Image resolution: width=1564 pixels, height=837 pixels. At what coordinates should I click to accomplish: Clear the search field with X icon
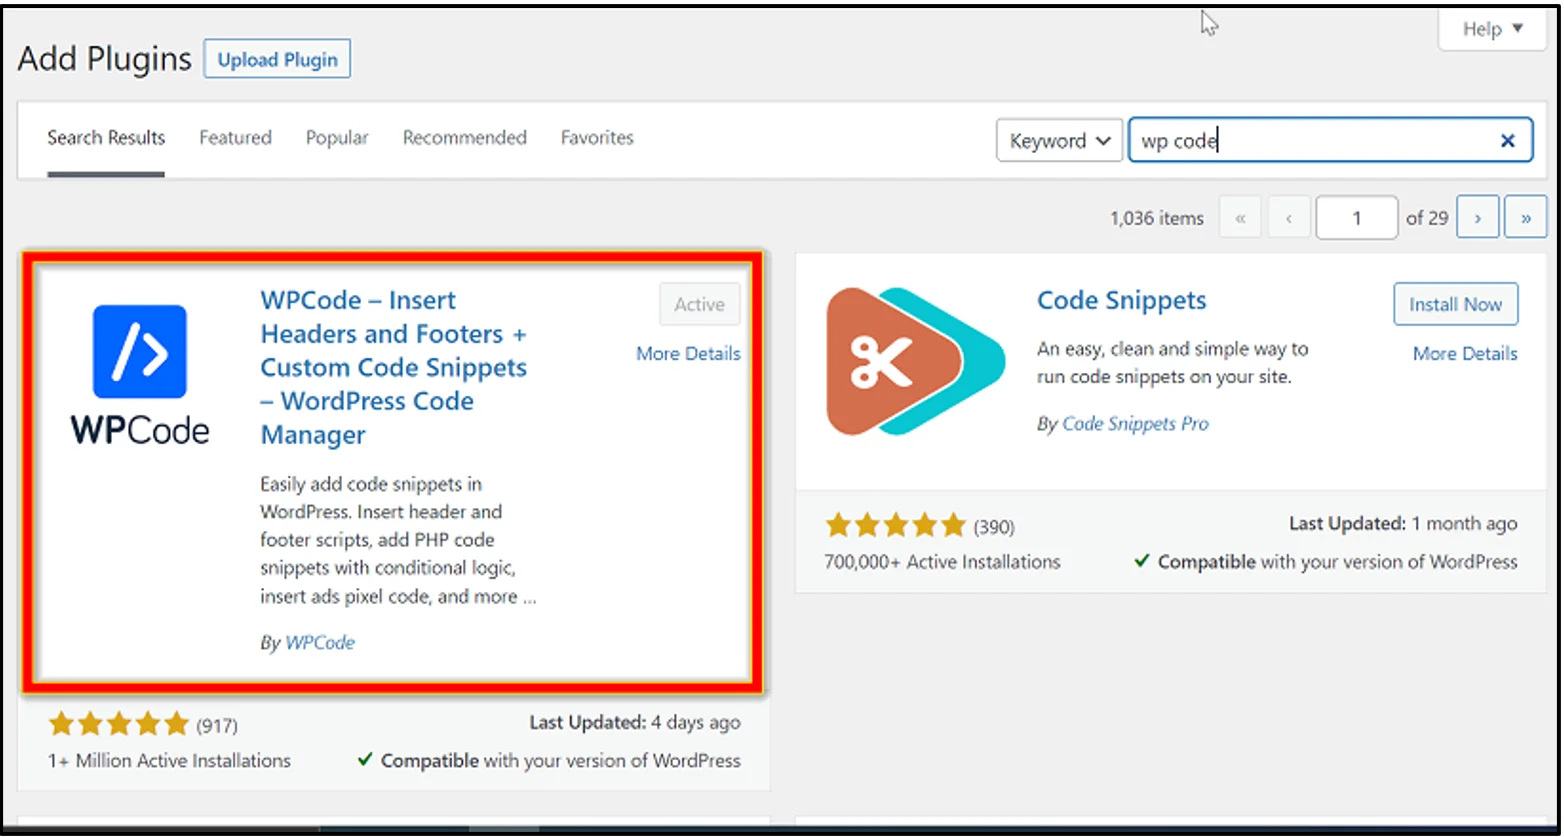(1507, 141)
